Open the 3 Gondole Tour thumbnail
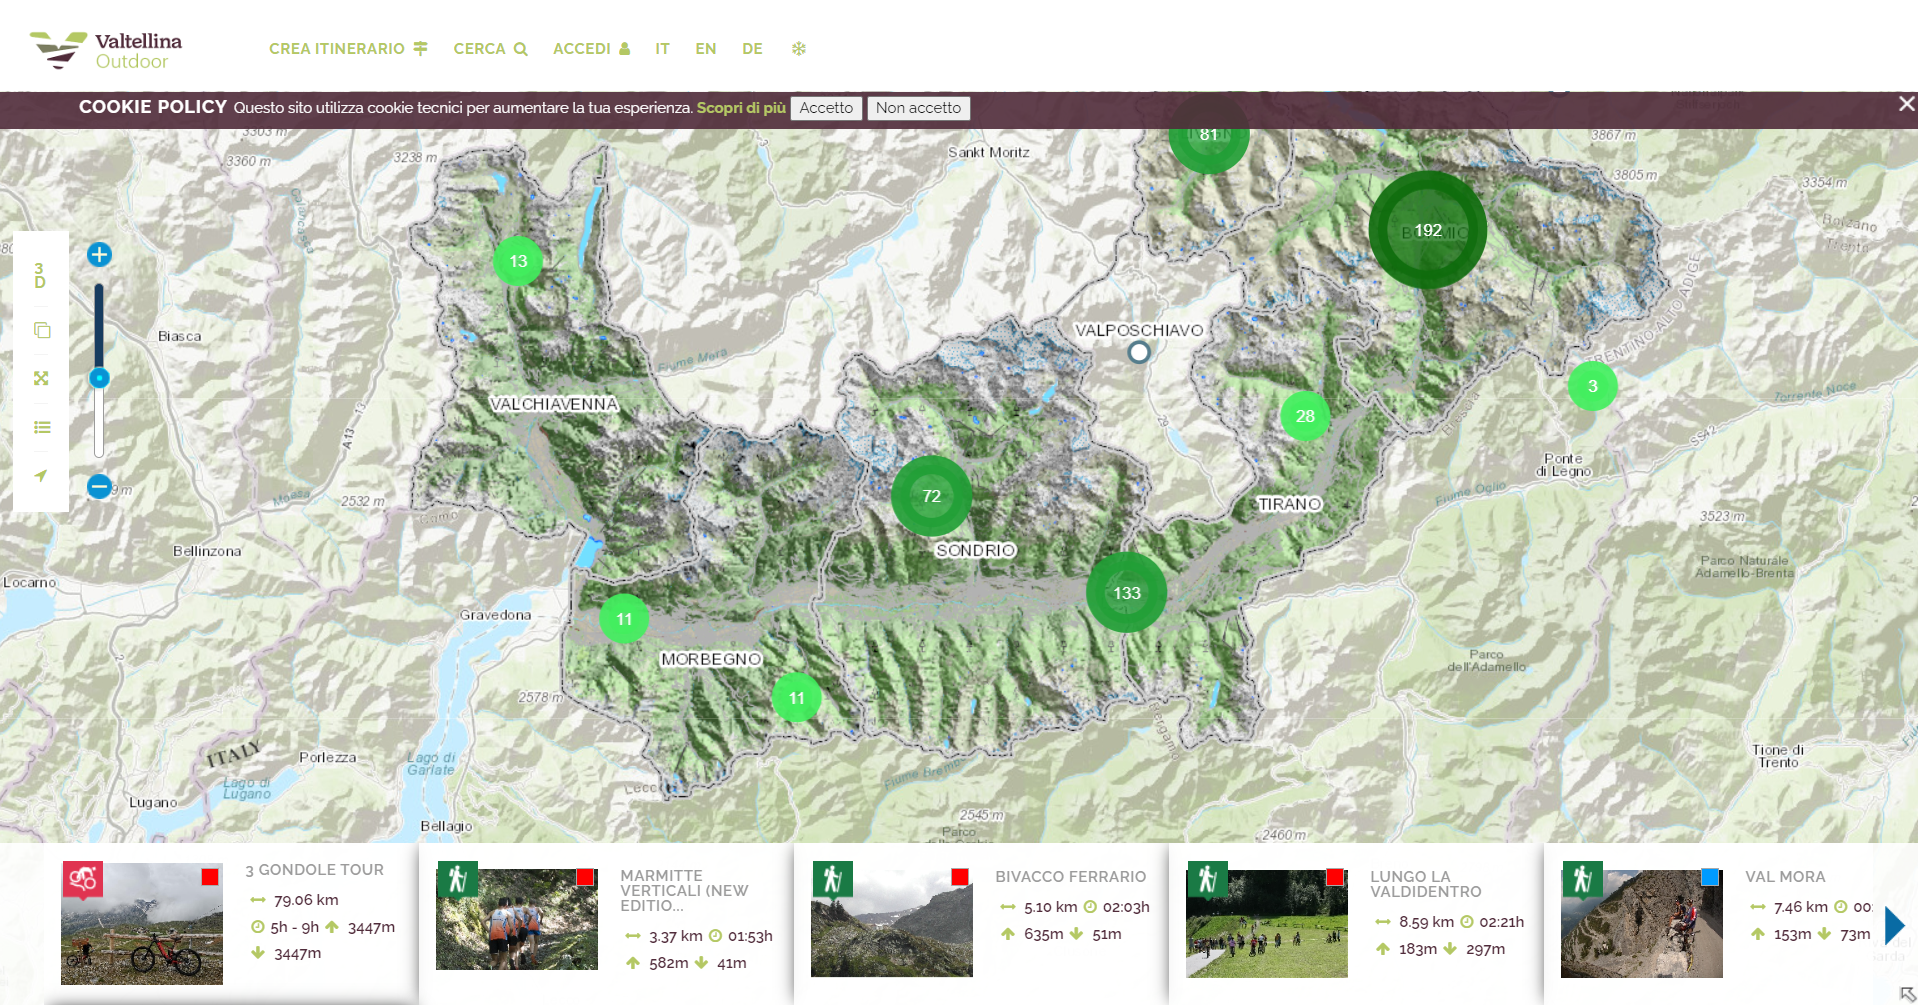 (142, 924)
